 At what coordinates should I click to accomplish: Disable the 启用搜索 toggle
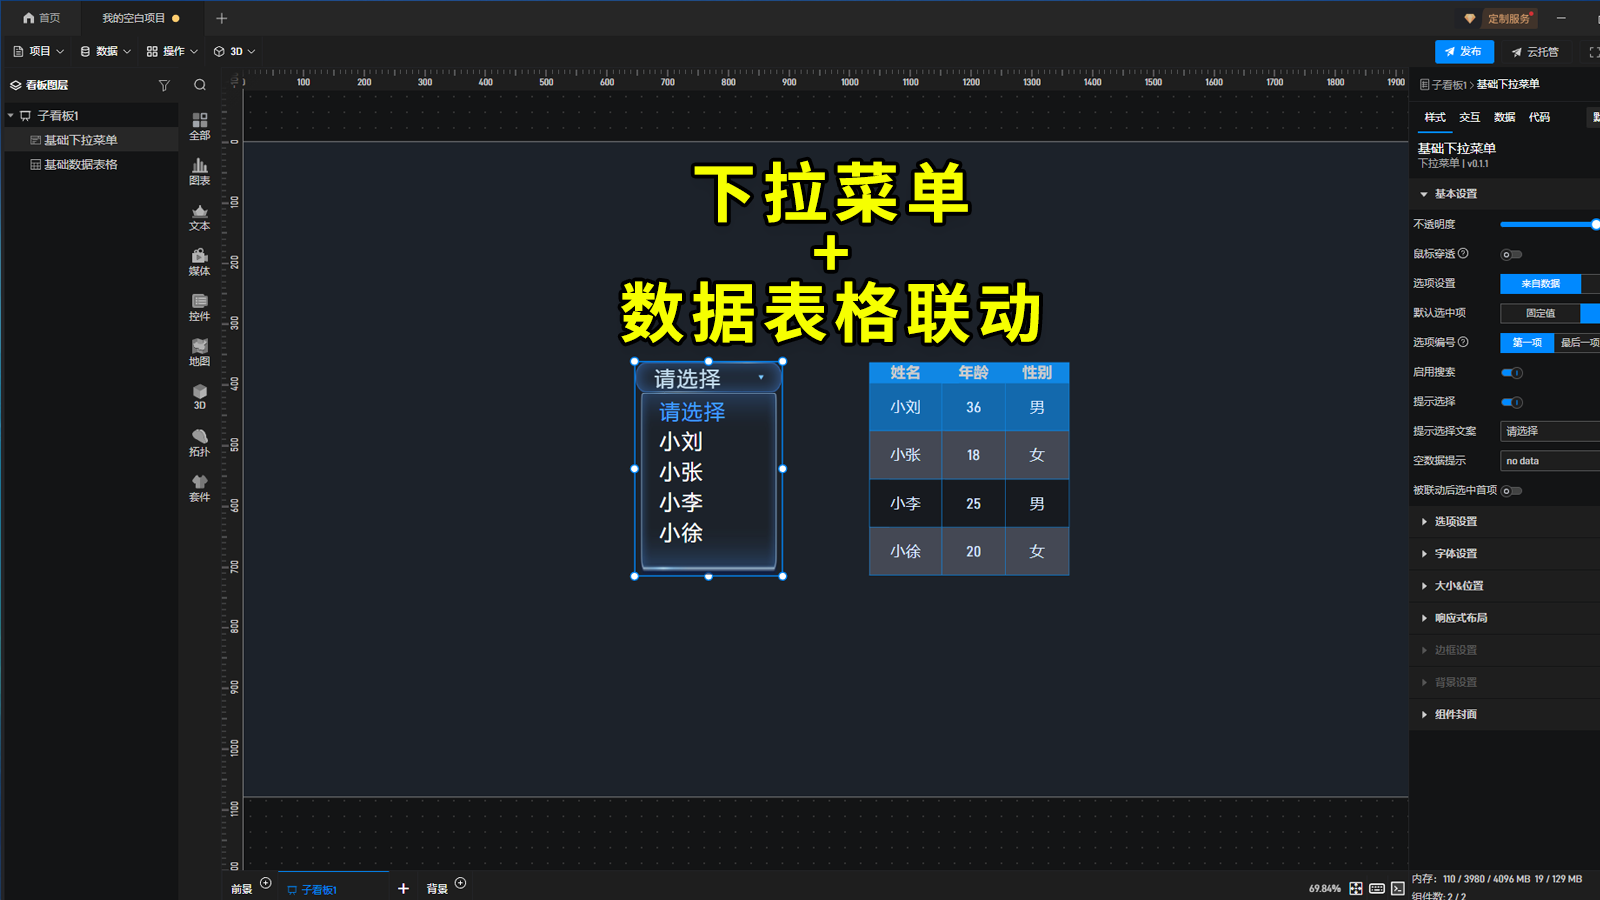[x=1512, y=372]
